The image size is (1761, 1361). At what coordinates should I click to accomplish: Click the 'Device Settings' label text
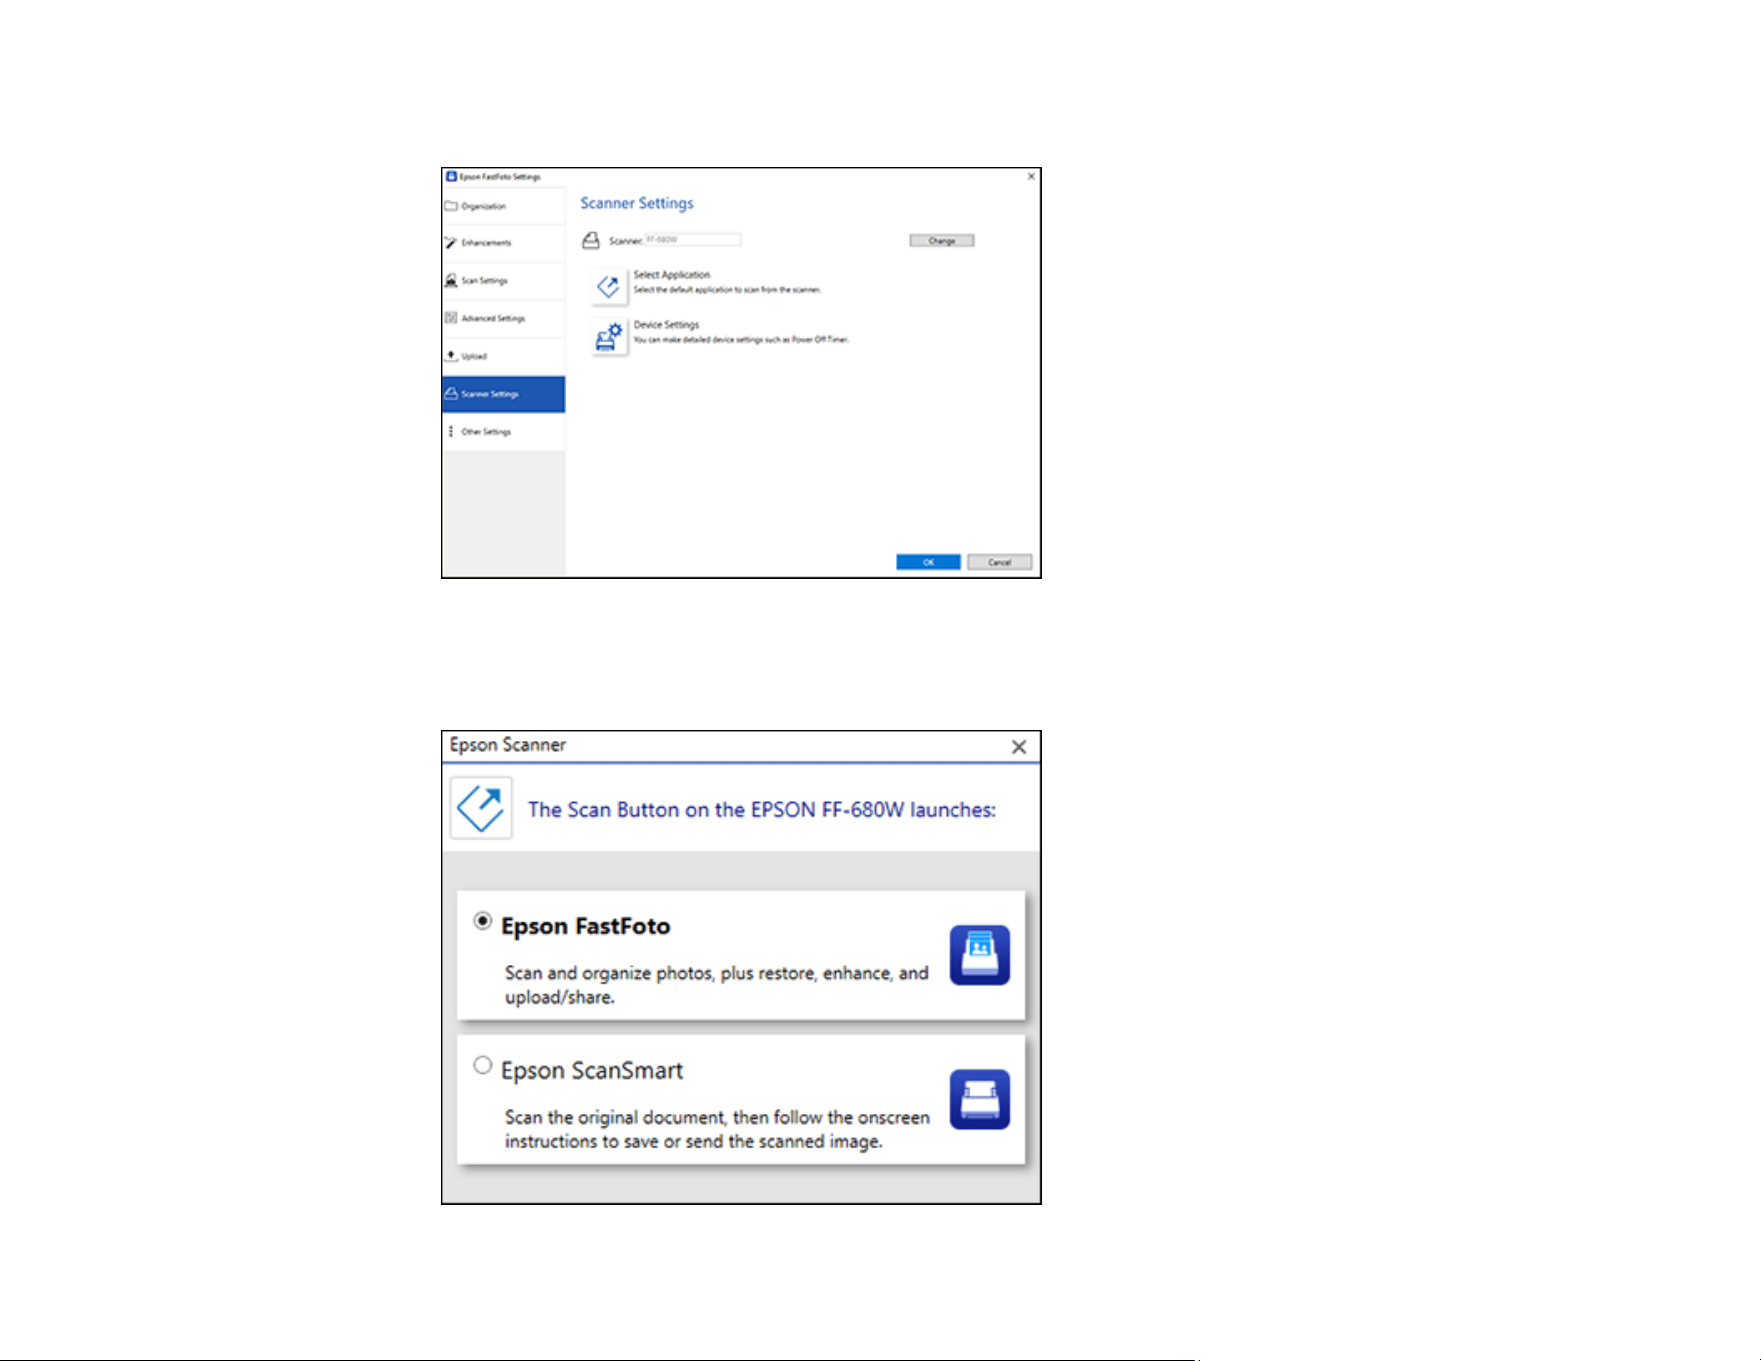tap(666, 325)
